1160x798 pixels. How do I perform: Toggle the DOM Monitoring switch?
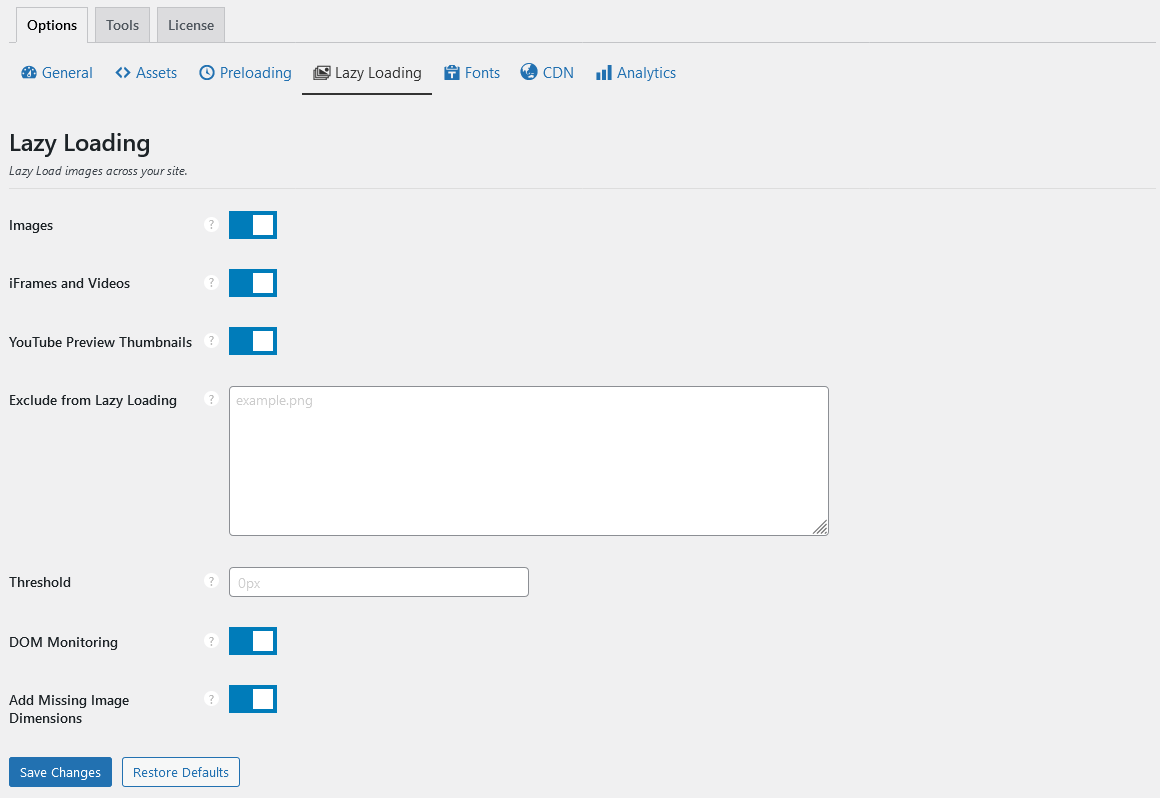pyautogui.click(x=253, y=641)
